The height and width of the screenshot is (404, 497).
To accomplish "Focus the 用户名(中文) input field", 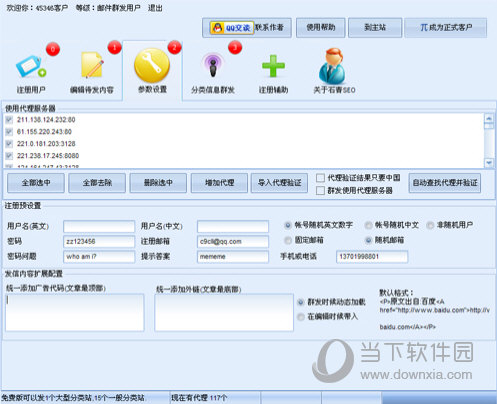I will click(x=233, y=226).
